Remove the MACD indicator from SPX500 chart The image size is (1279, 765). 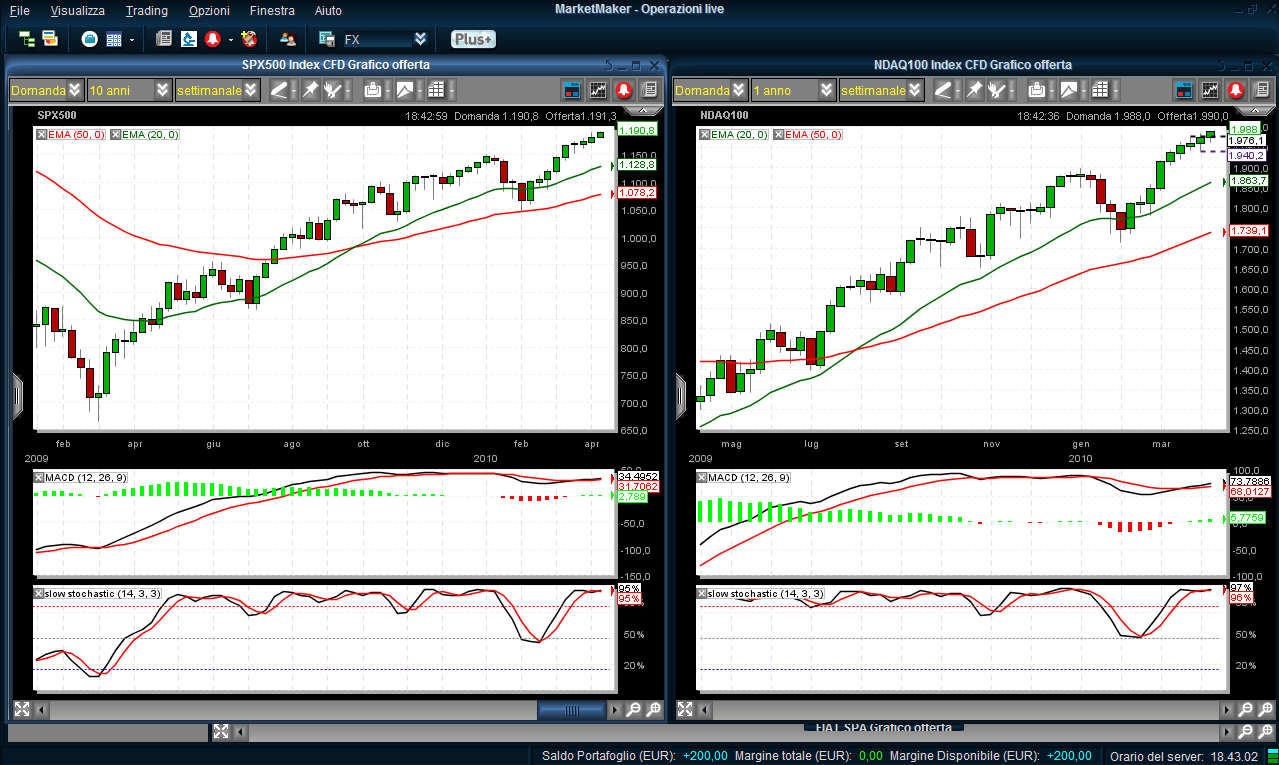[x=40, y=477]
